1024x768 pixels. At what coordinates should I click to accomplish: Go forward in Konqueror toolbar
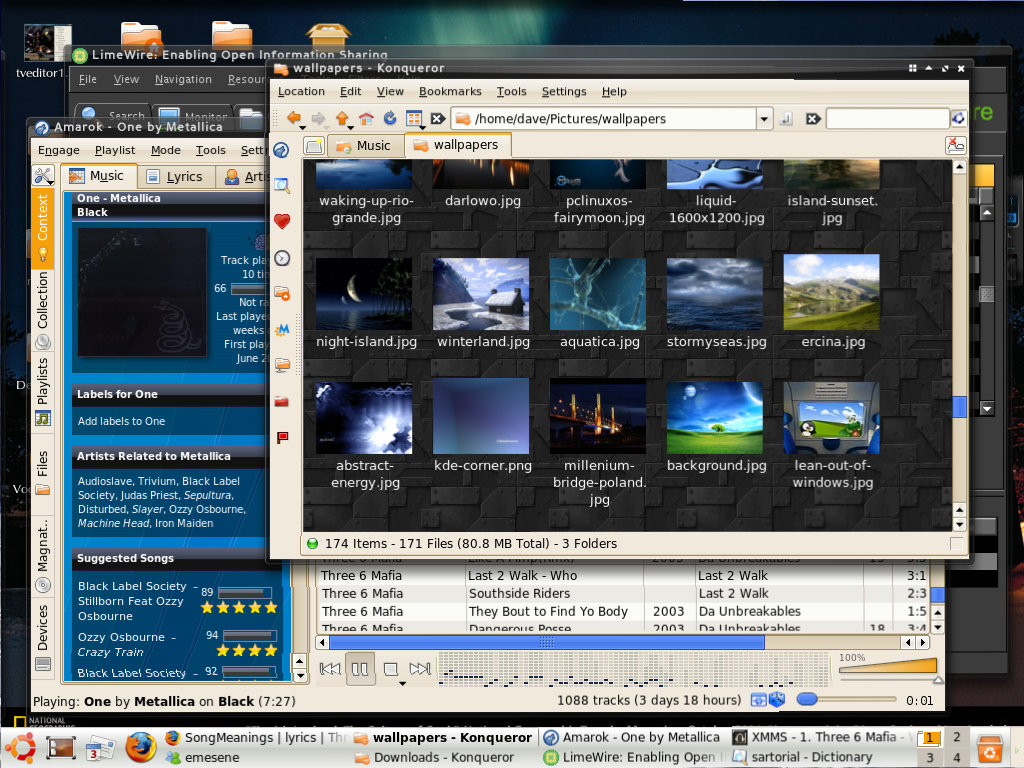tap(318, 118)
